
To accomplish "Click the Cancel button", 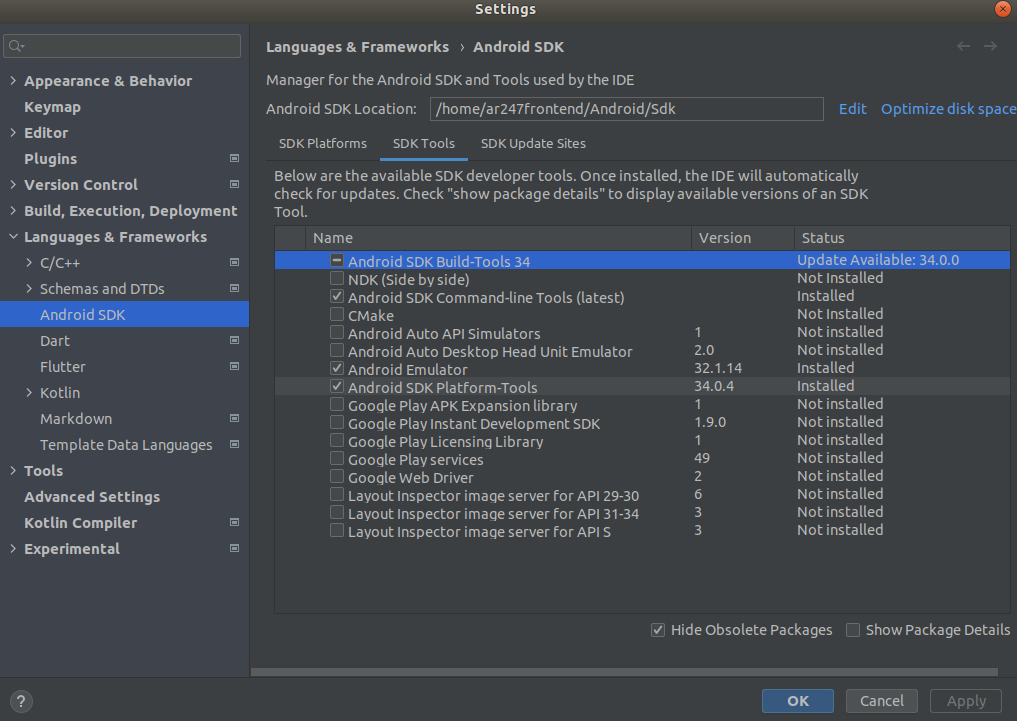I will click(x=881, y=701).
